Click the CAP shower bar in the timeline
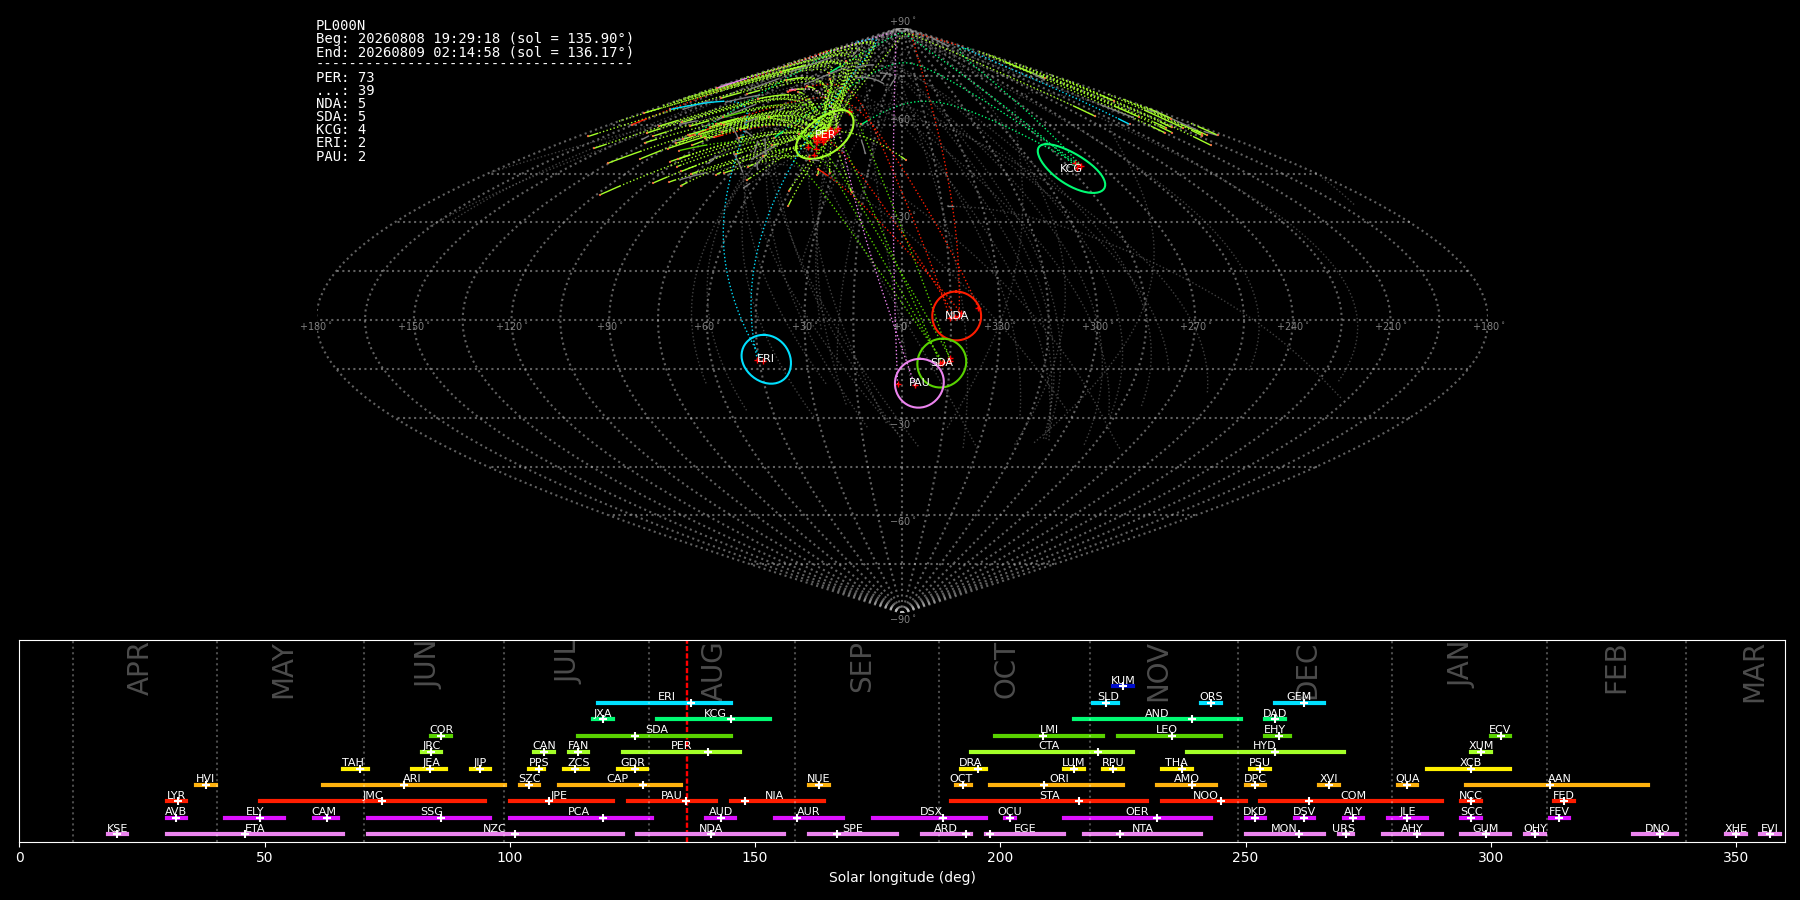Screen dimensions: 1800x900 click(x=620, y=785)
